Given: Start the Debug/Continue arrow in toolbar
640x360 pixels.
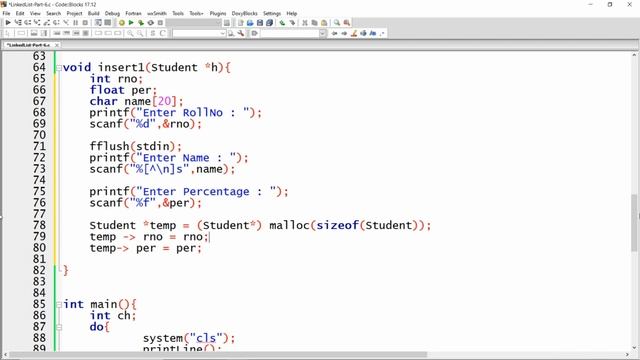Looking at the screenshot, I should point(8,23).
